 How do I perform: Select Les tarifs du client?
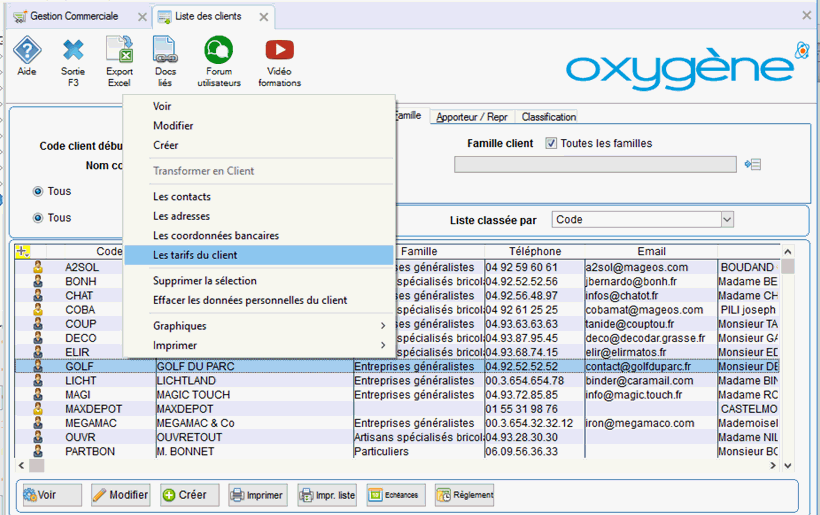(259, 255)
